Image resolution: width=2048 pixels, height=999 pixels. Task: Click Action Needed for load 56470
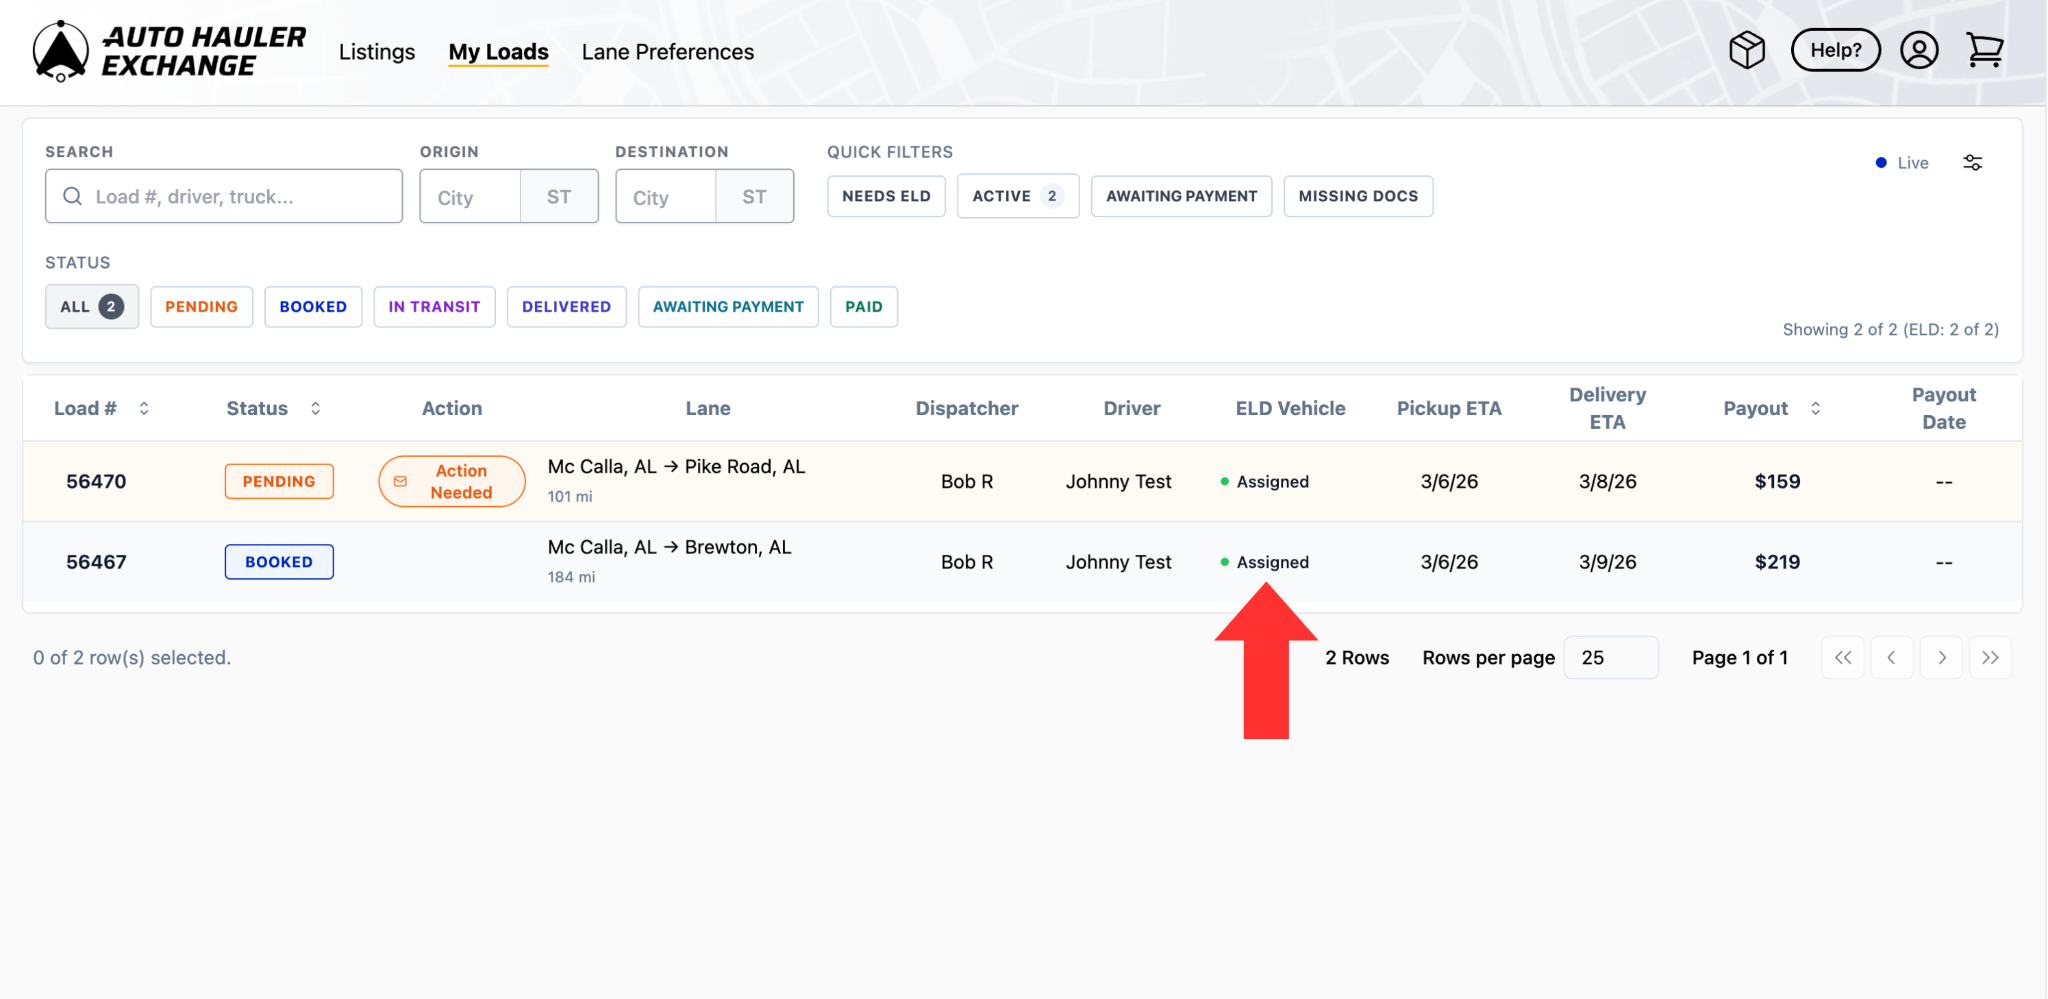click(x=451, y=482)
